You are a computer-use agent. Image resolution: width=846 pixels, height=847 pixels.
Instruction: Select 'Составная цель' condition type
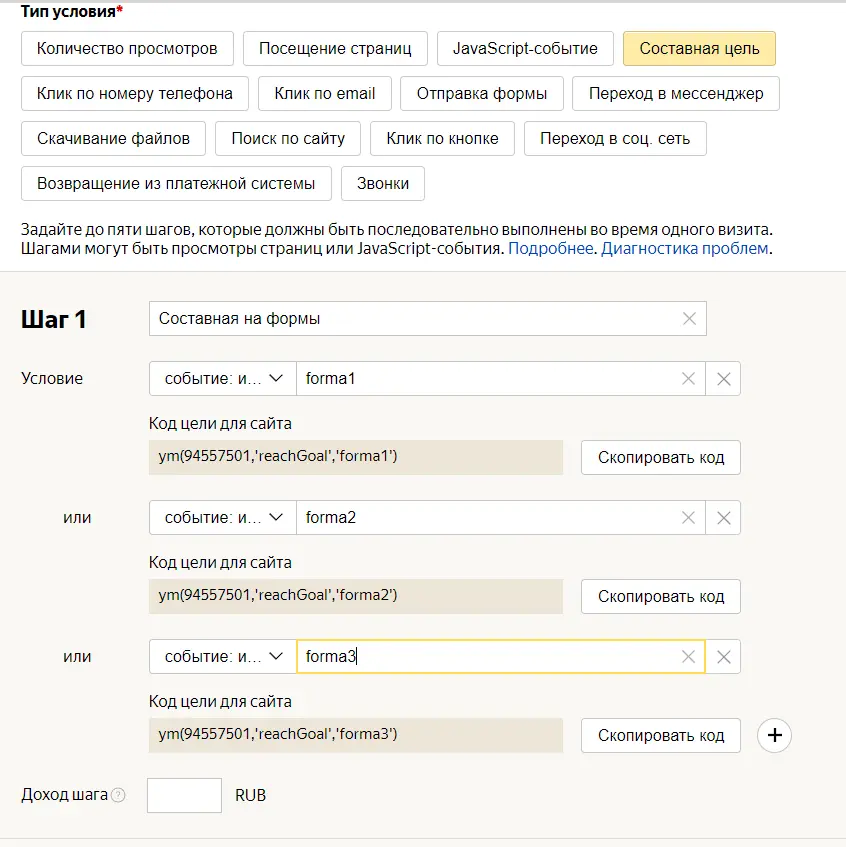699,49
